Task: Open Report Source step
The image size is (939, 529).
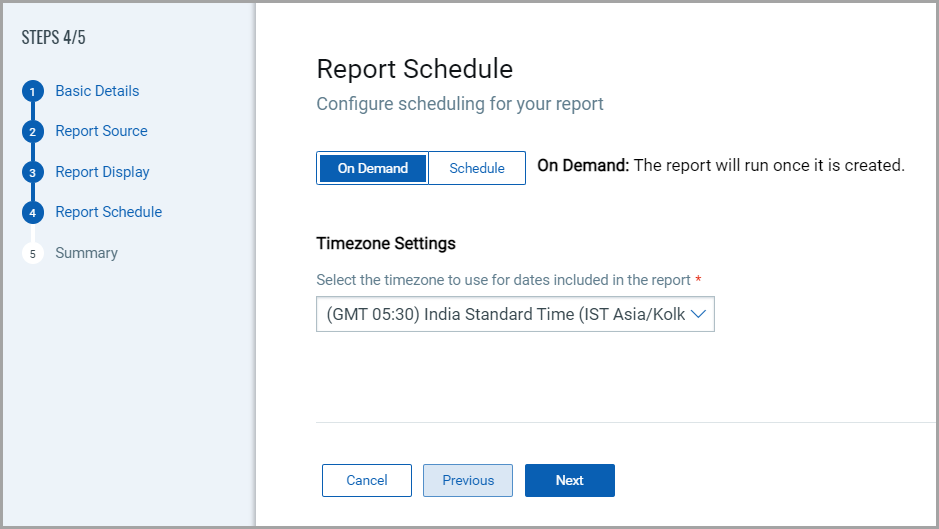Action: point(101,131)
